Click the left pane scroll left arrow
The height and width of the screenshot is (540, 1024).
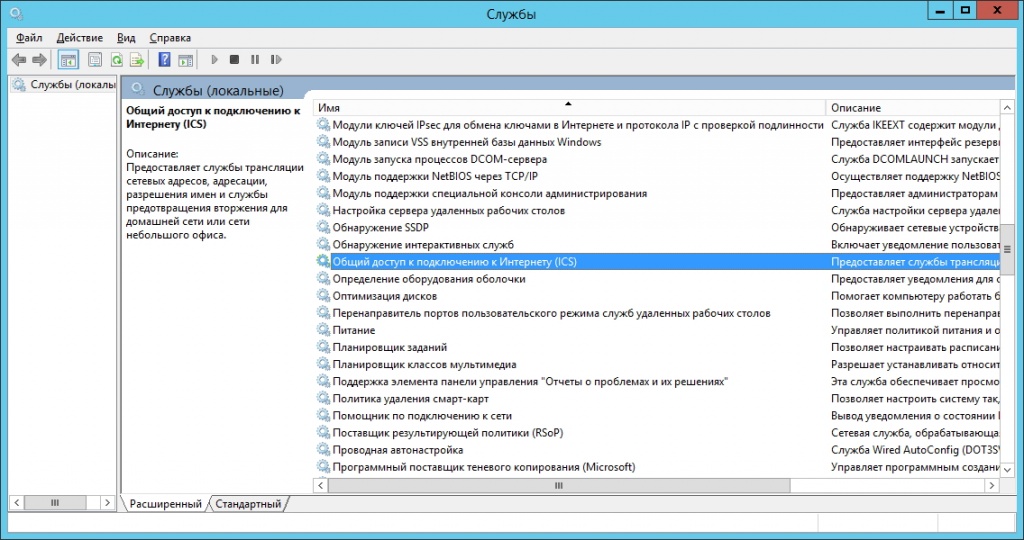point(17,502)
